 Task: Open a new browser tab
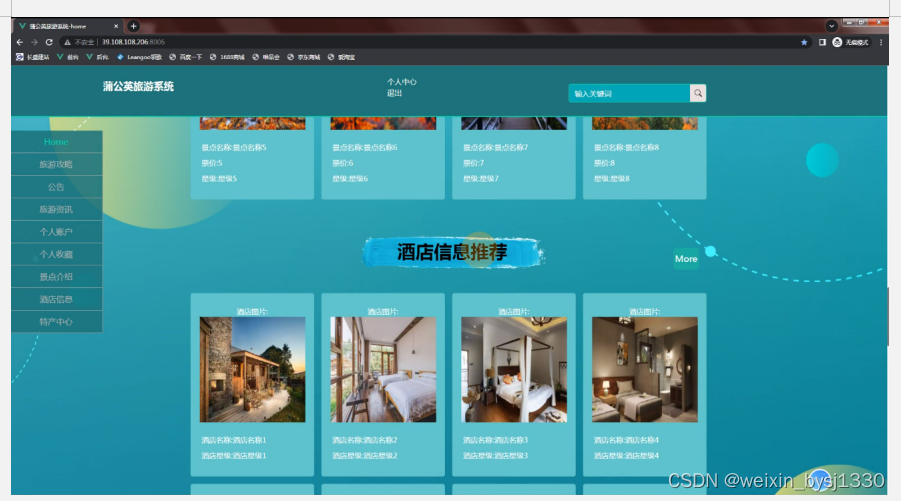coord(133,26)
